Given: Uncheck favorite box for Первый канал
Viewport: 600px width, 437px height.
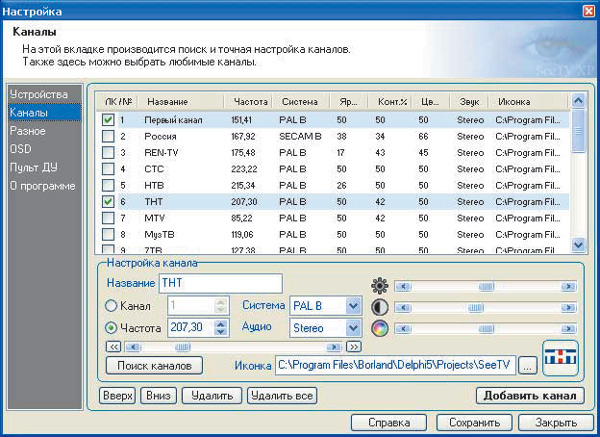Looking at the screenshot, I should (x=108, y=120).
